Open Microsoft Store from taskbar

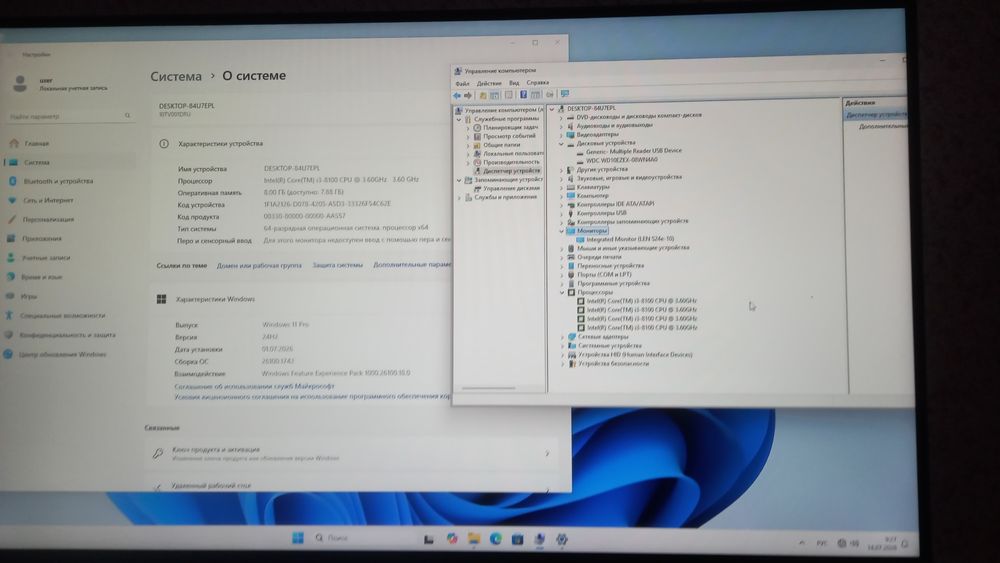[517, 539]
